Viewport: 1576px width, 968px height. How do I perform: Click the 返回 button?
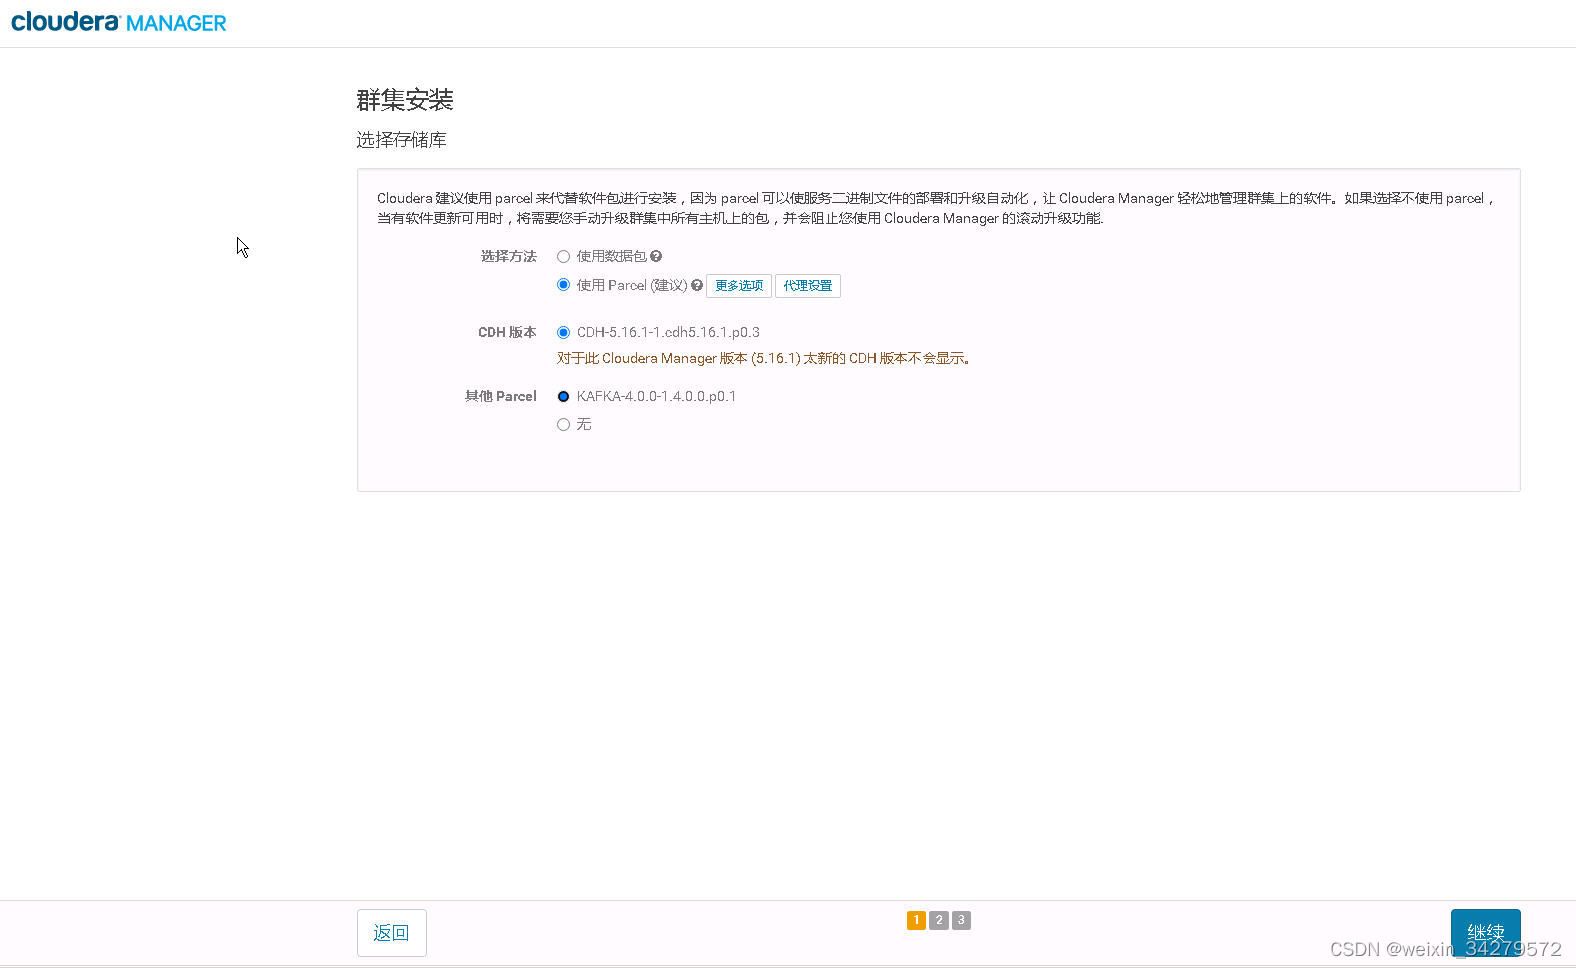pos(392,933)
